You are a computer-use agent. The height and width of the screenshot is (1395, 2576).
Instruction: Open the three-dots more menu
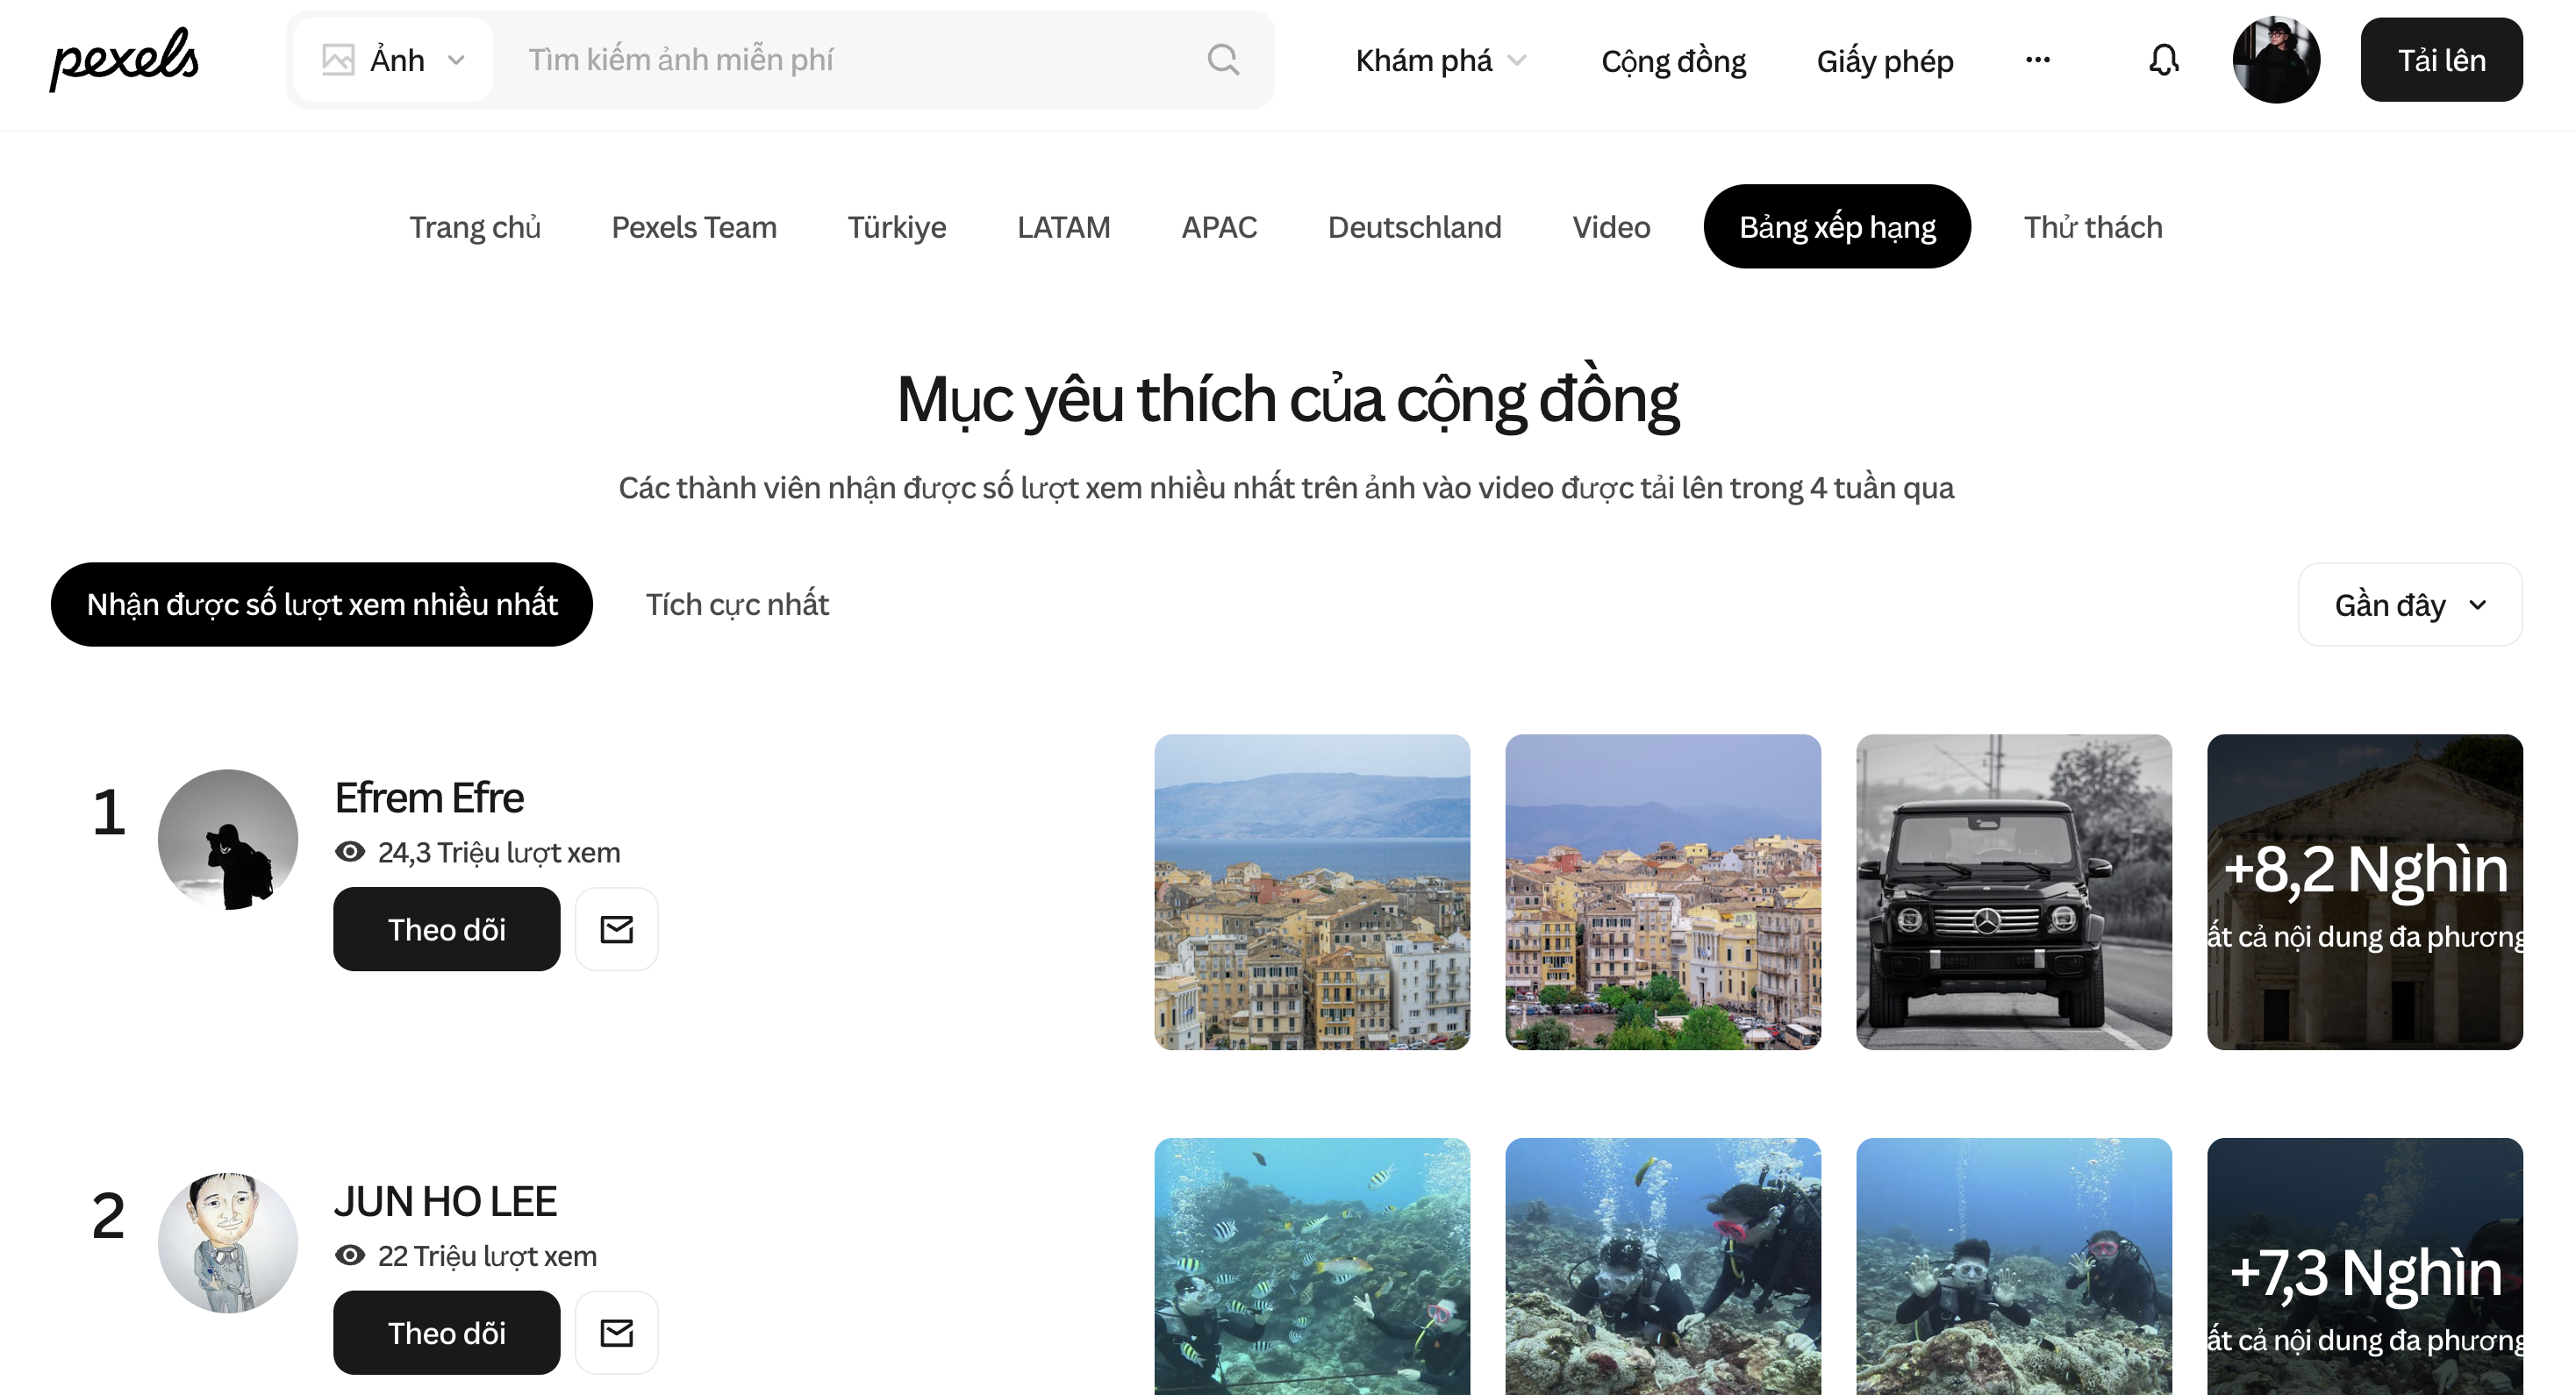click(2037, 60)
